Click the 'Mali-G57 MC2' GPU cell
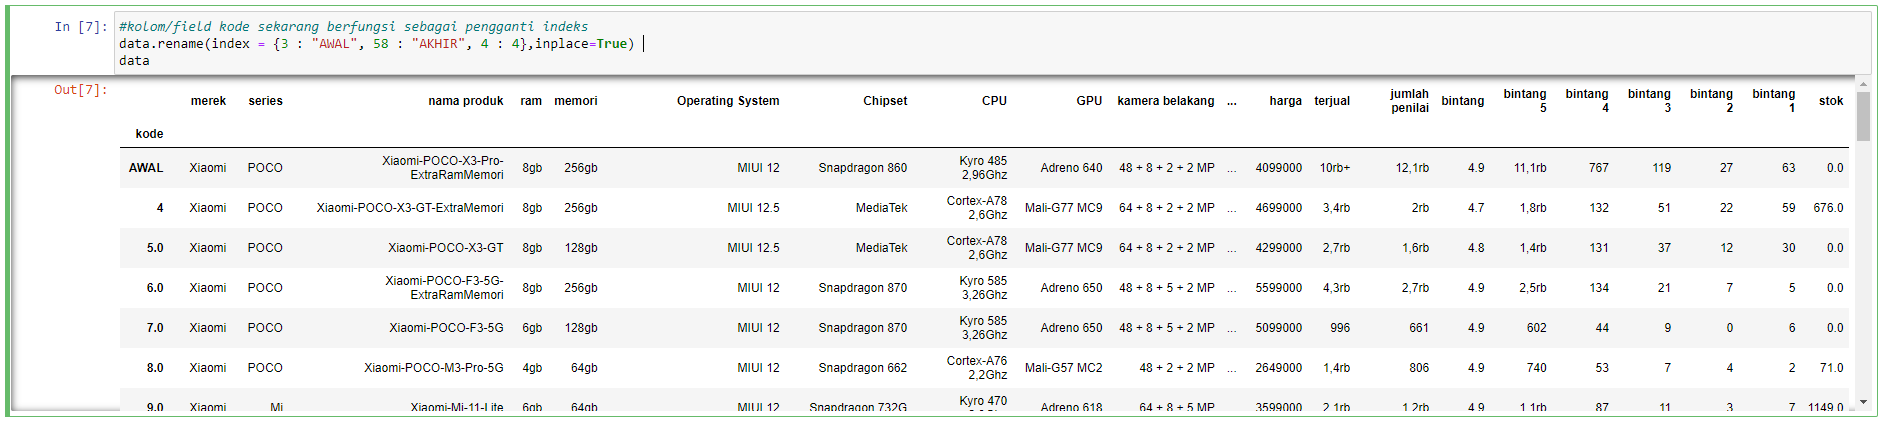1883x421 pixels. pyautogui.click(x=1063, y=368)
